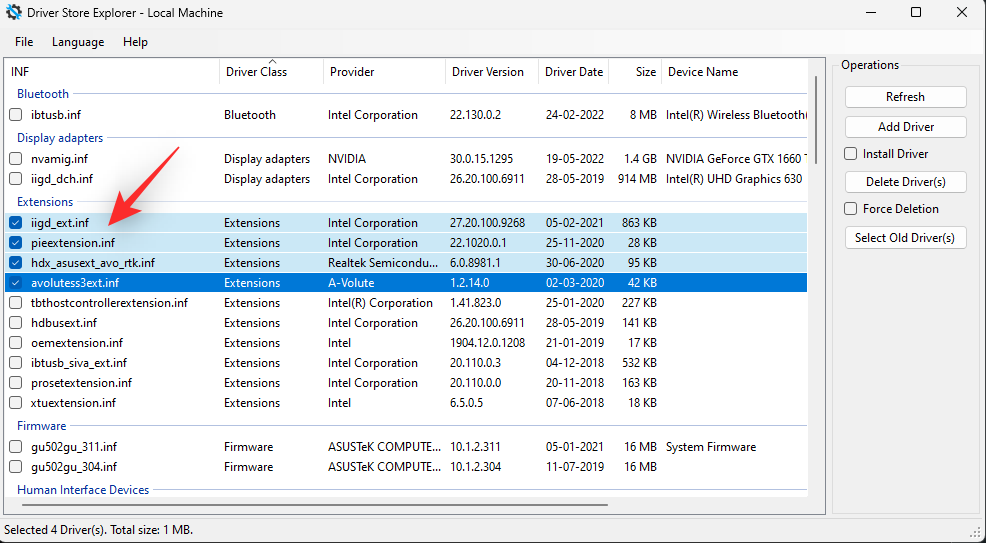This screenshot has height=543, width=986.
Task: Uncheck the avolutess3ext.inf checkbox
Action: 16,283
